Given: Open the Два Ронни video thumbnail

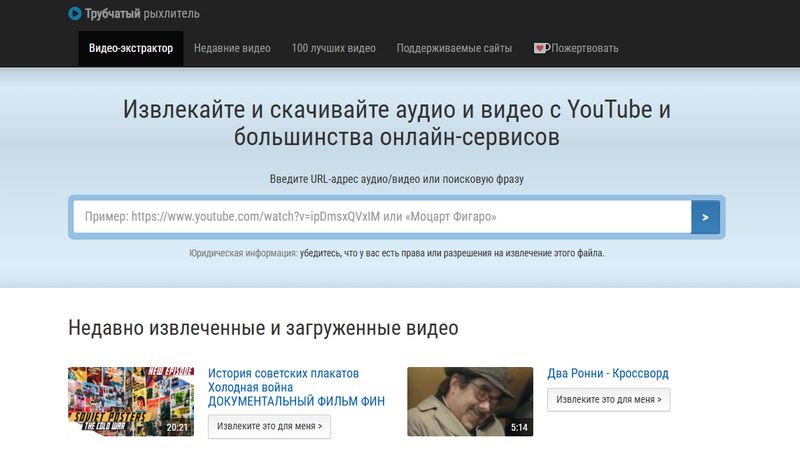Looking at the screenshot, I should coord(470,401).
